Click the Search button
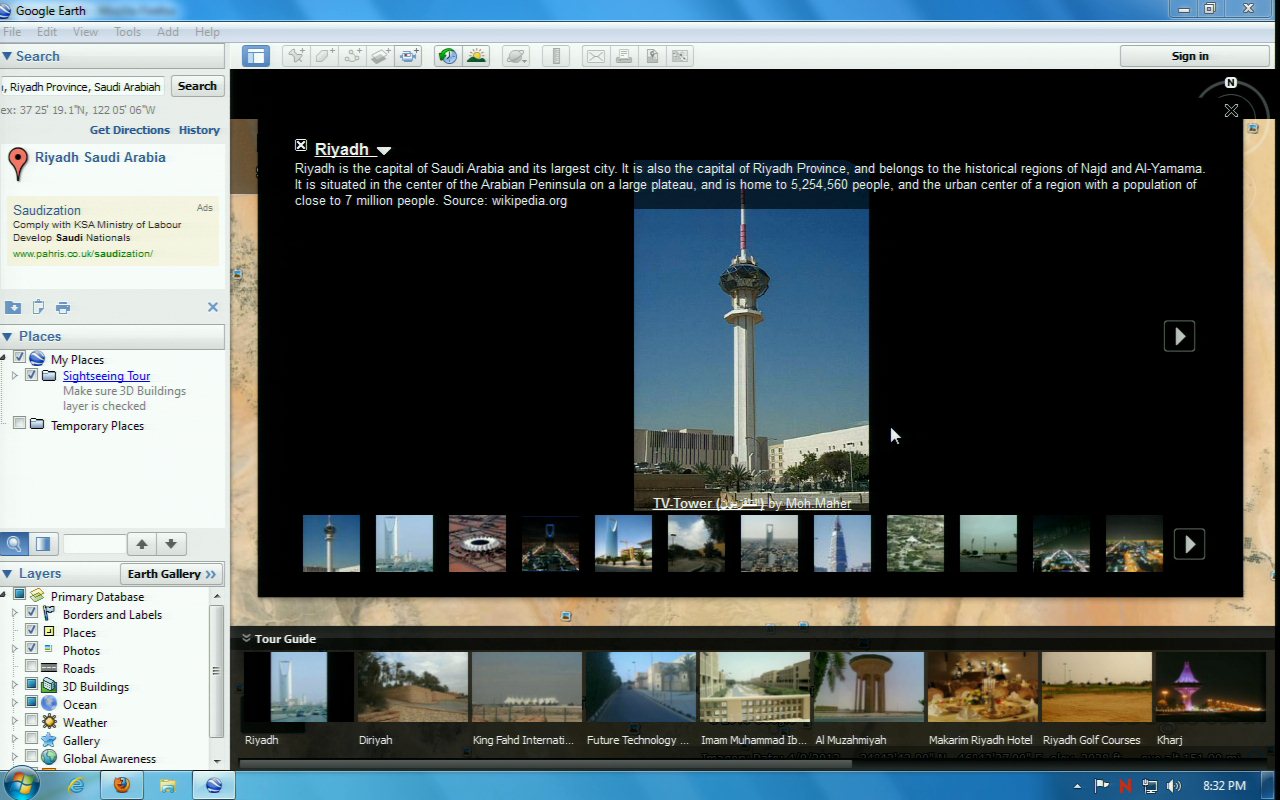This screenshot has width=1280, height=800. tap(197, 86)
